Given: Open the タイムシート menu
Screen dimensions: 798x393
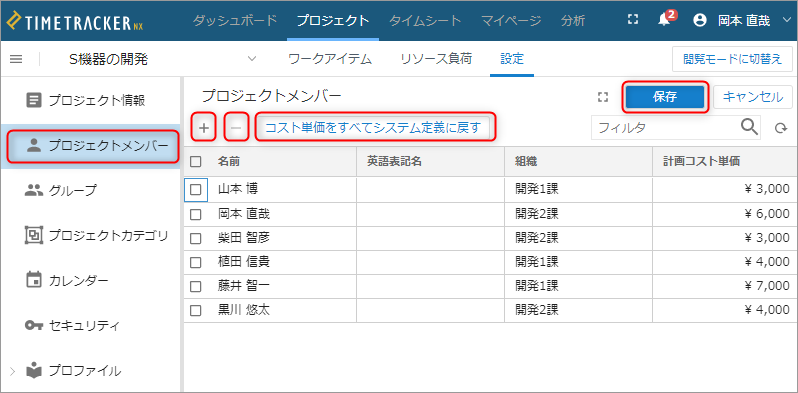Looking at the screenshot, I should (x=425, y=20).
